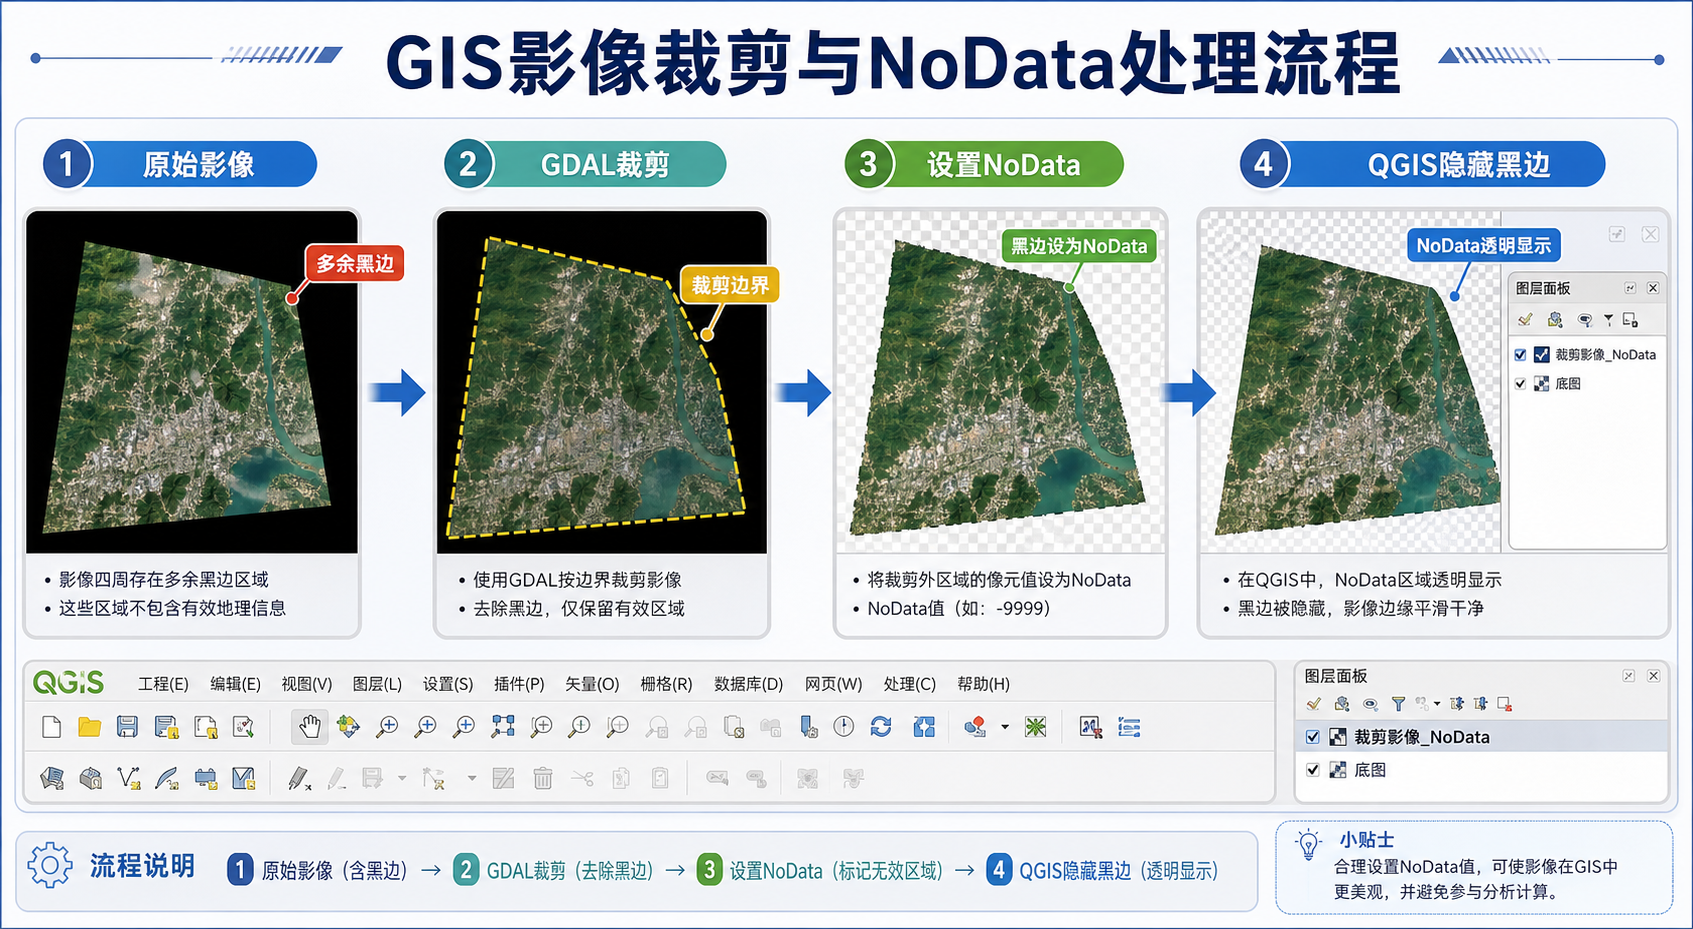Click the Add Group icon in bottom layer panel

1342,704
